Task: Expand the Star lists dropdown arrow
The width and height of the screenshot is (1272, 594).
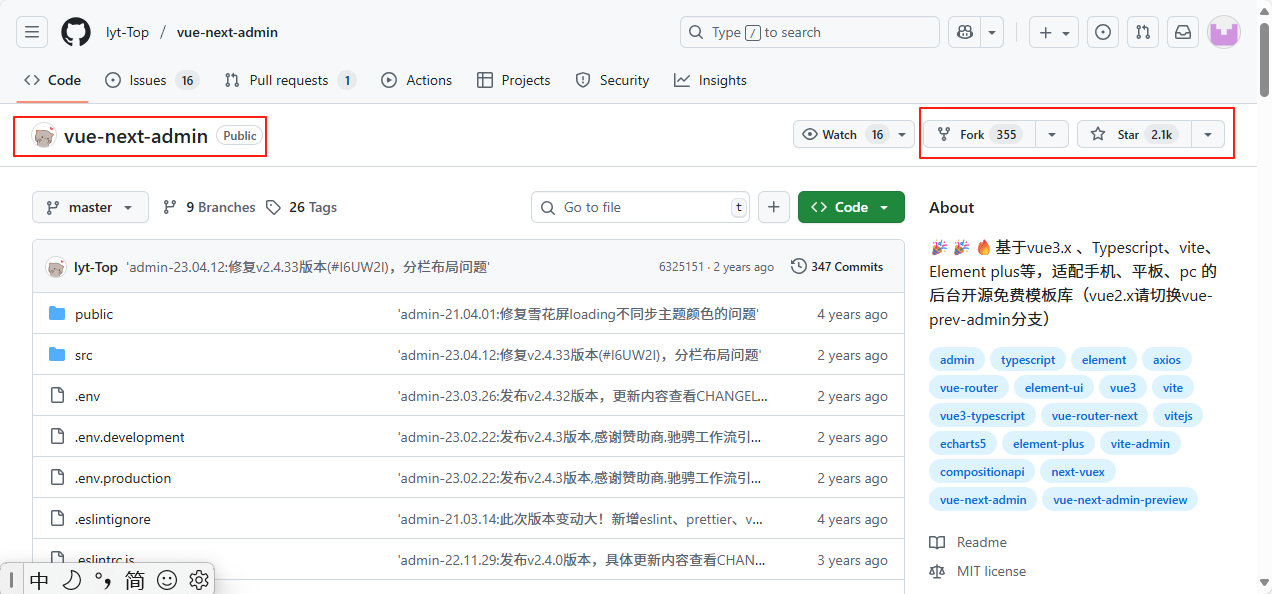Action: click(1208, 134)
